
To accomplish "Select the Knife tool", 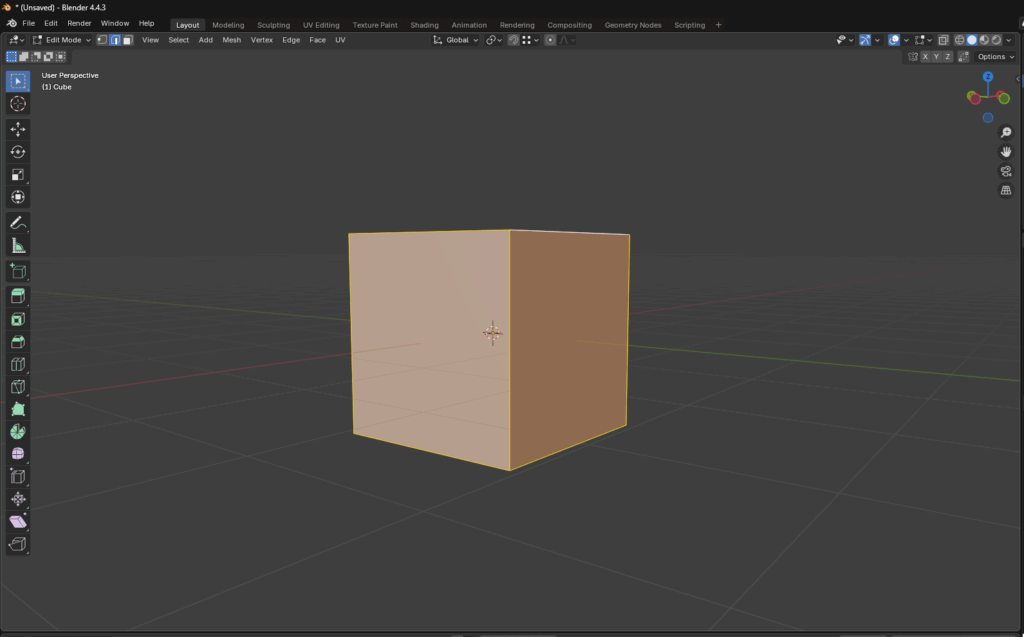I will click(18, 387).
